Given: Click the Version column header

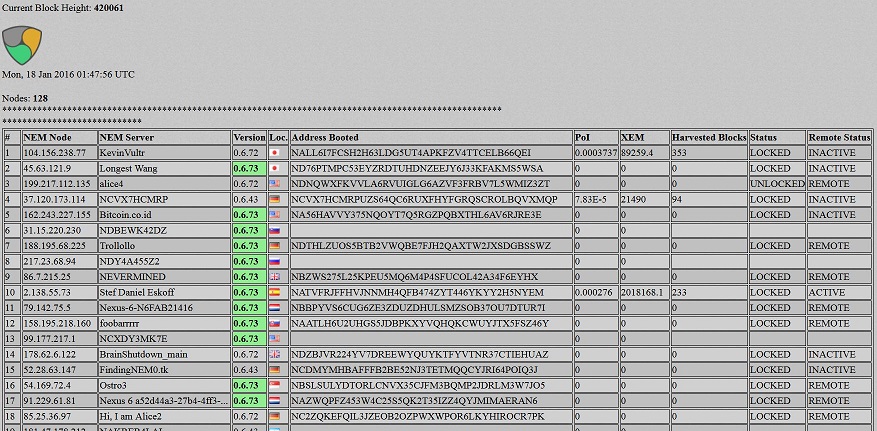Looking at the screenshot, I should [249, 138].
